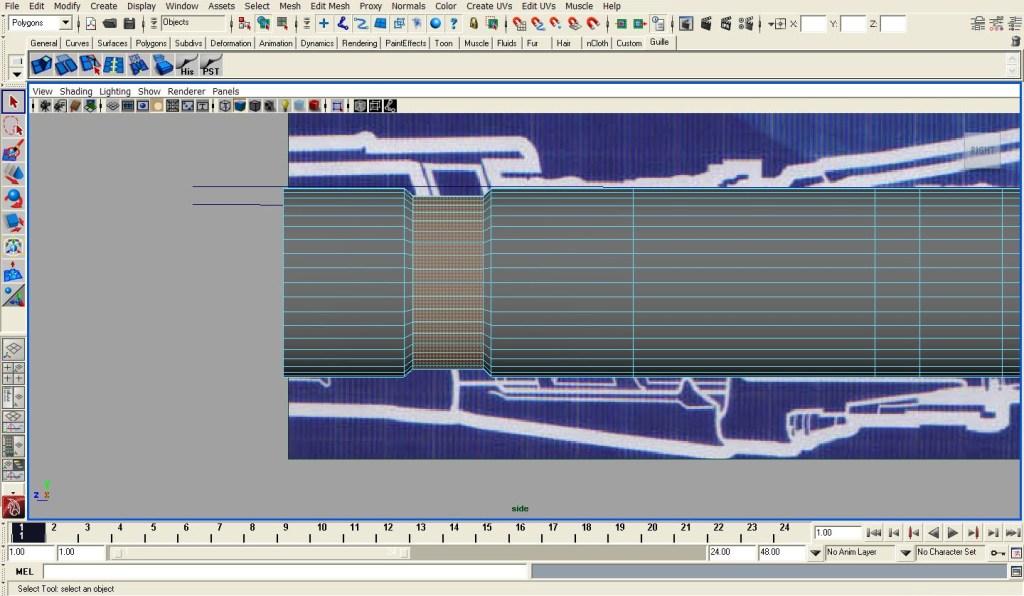Click the PST shelf button
Viewport: 1024px width, 596px height.
click(x=211, y=65)
